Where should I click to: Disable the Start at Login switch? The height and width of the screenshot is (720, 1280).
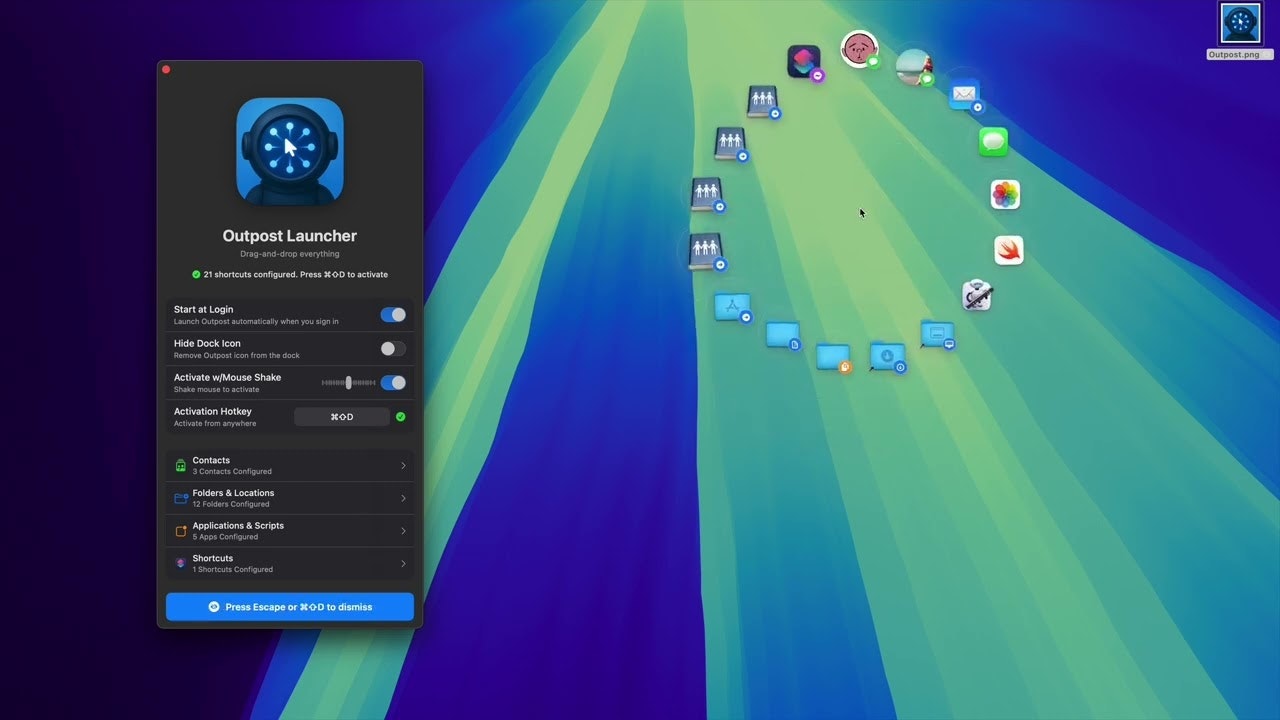click(x=393, y=315)
